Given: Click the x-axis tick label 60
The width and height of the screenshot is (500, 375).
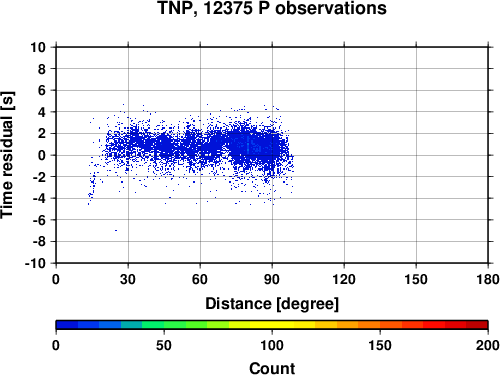Looking at the screenshot, I should (200, 279).
